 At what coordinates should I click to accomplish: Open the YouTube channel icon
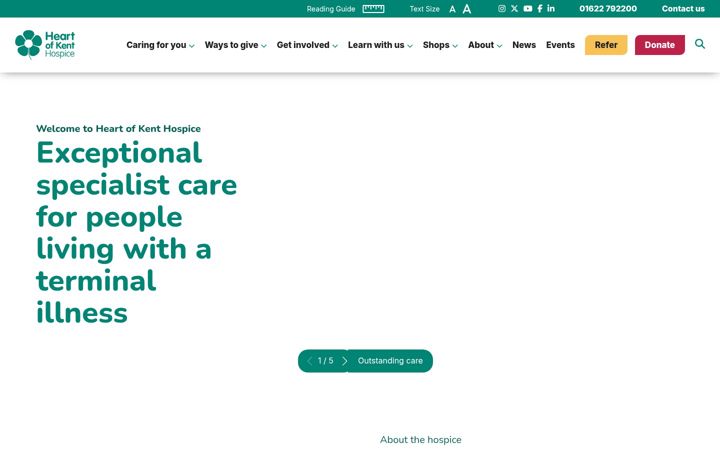coord(528,9)
